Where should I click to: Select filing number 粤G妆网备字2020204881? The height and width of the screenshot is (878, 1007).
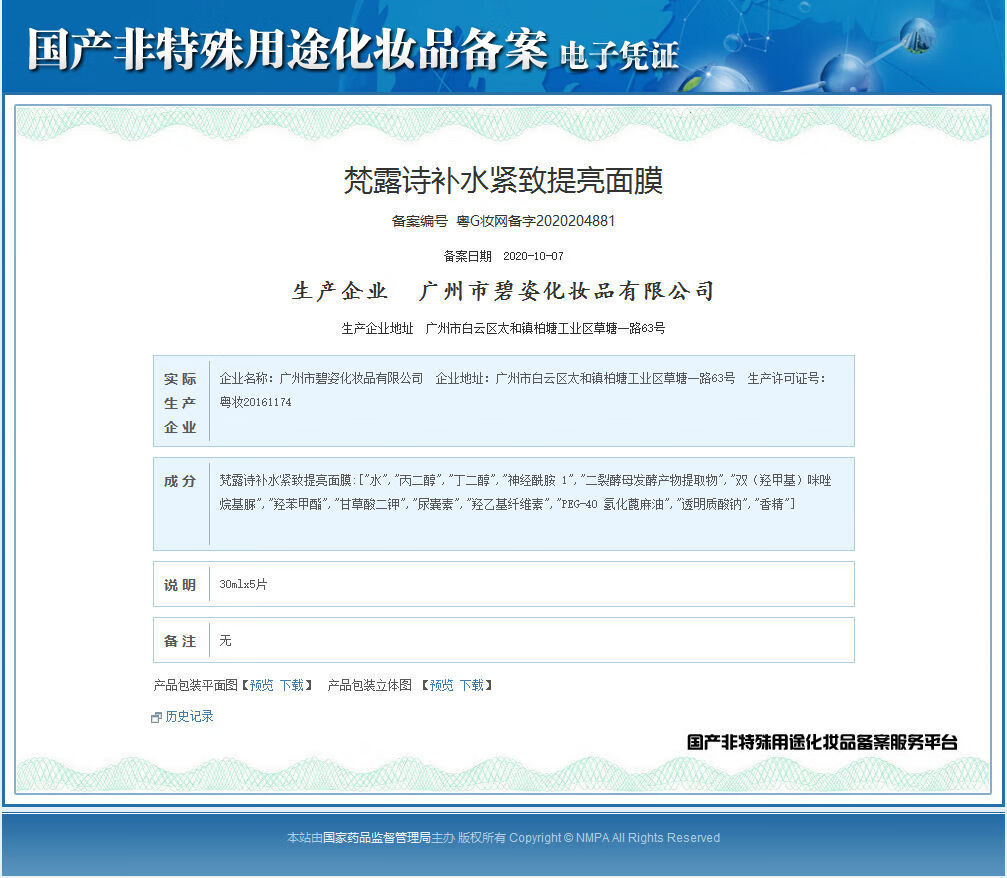[x=536, y=221]
